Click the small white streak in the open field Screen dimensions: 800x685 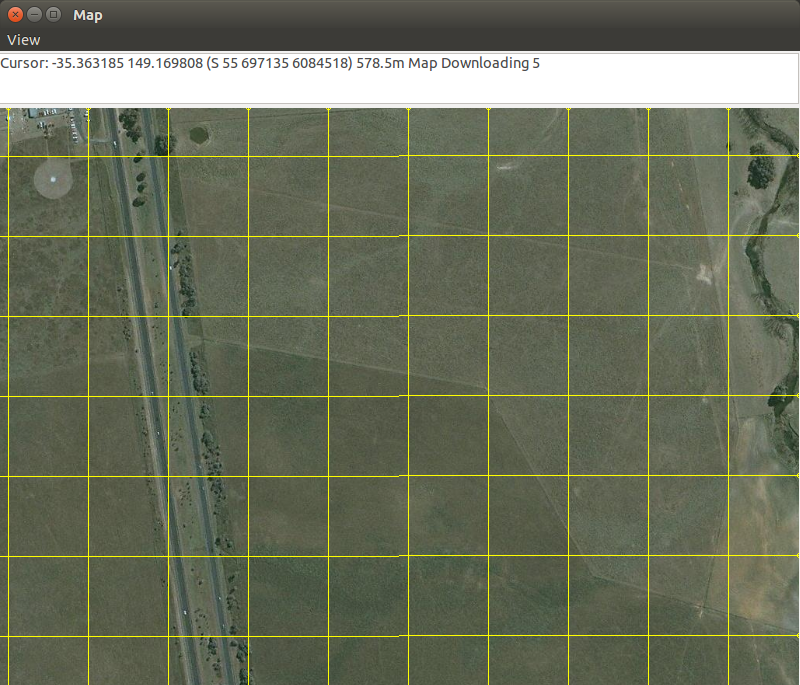[502, 167]
